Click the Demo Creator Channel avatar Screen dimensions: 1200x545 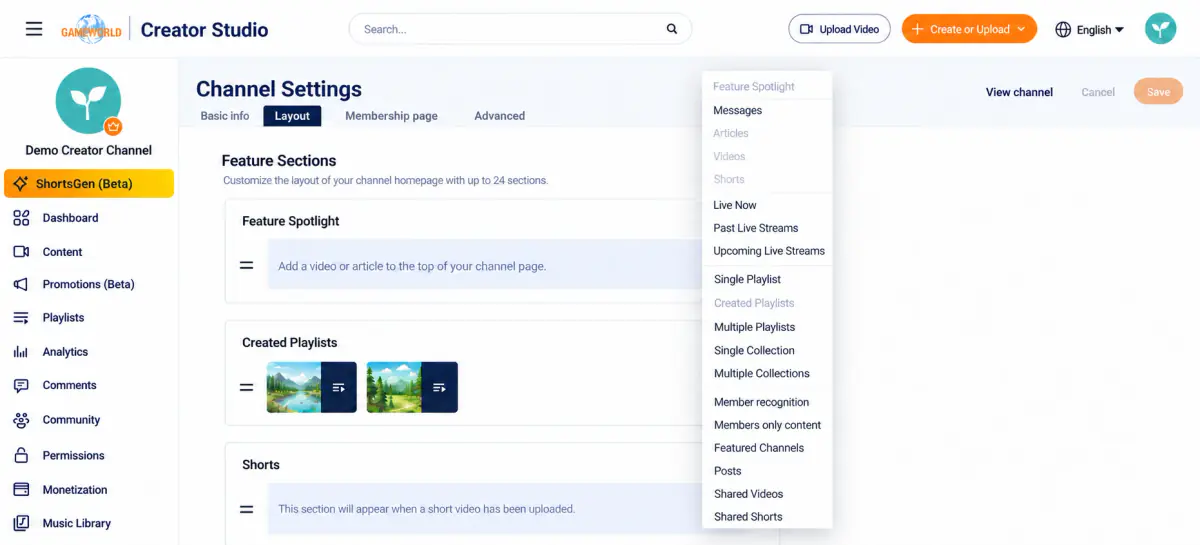tap(88, 100)
